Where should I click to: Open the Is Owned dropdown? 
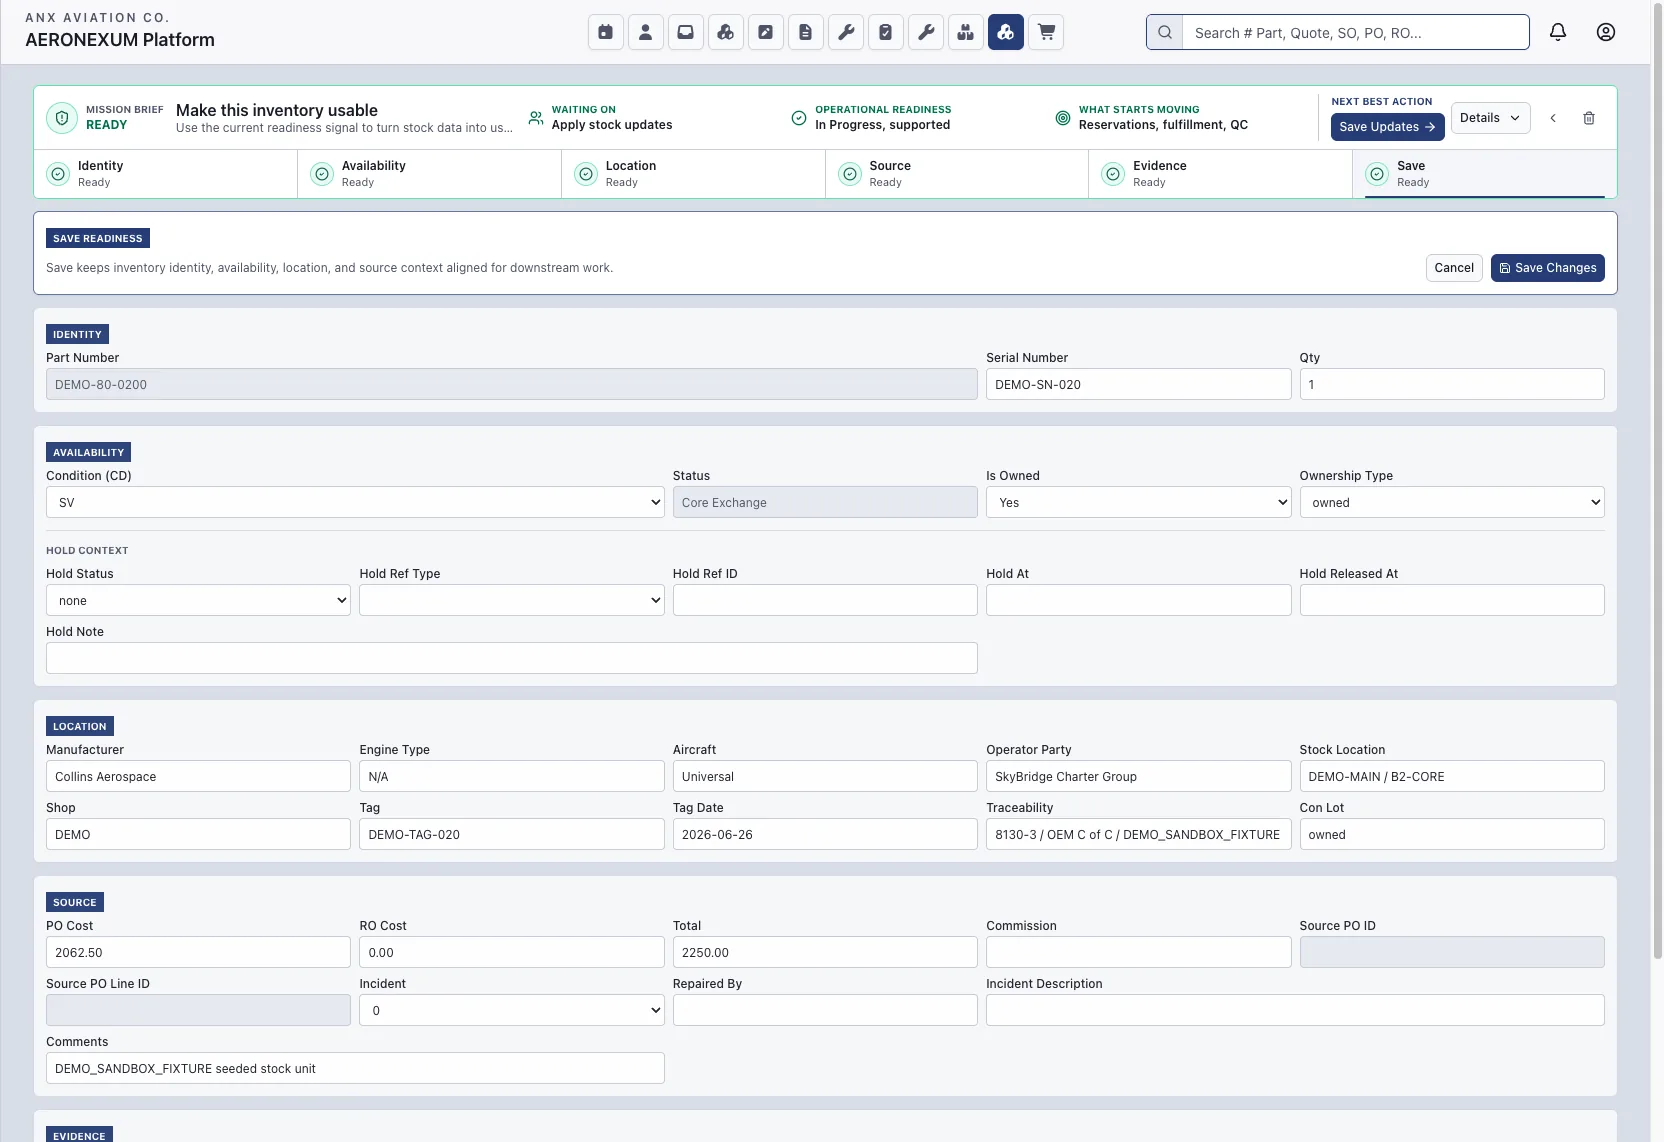(1138, 502)
